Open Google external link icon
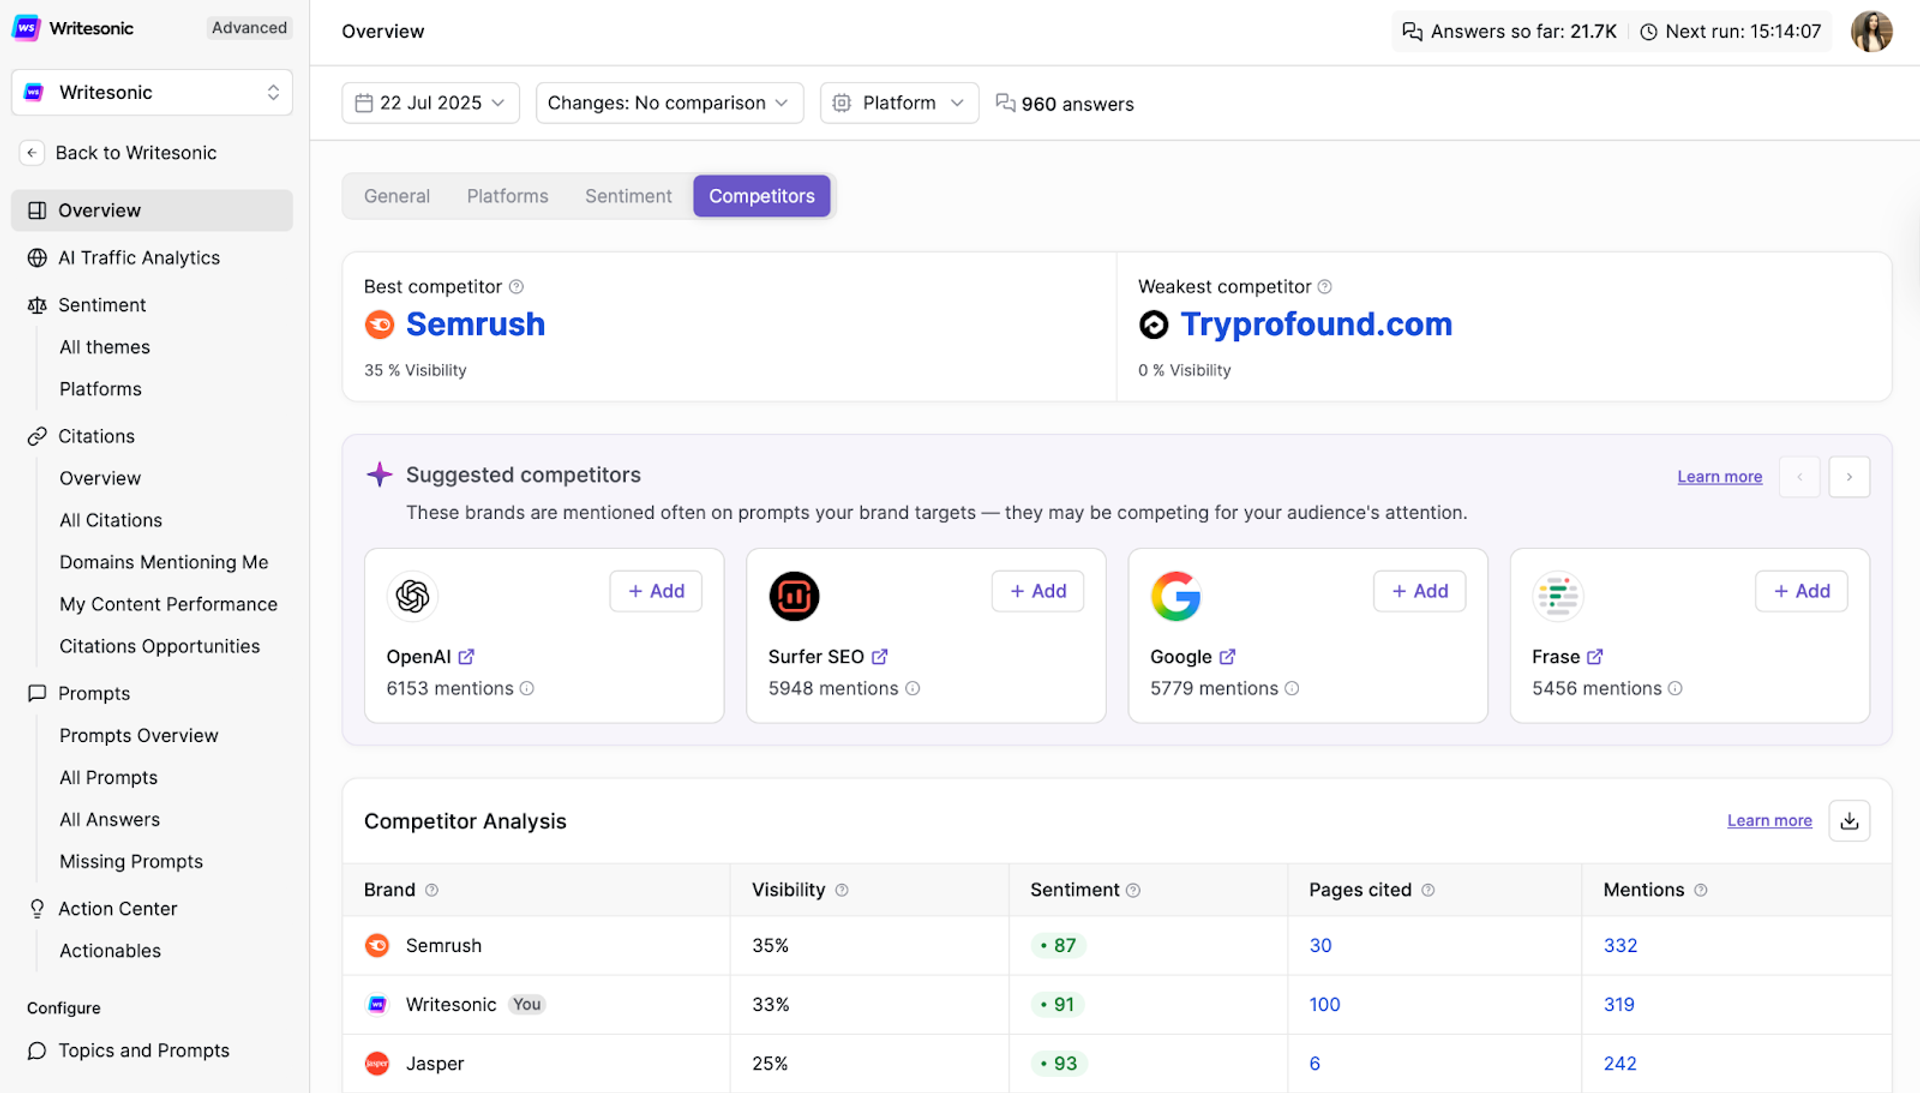Screen dimensions: 1920x1093 click(x=1227, y=657)
